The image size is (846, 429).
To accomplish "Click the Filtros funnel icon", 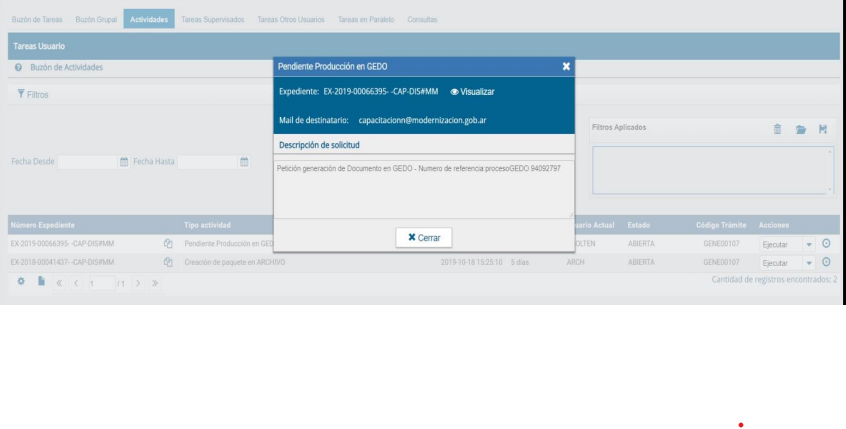I will point(21,94).
